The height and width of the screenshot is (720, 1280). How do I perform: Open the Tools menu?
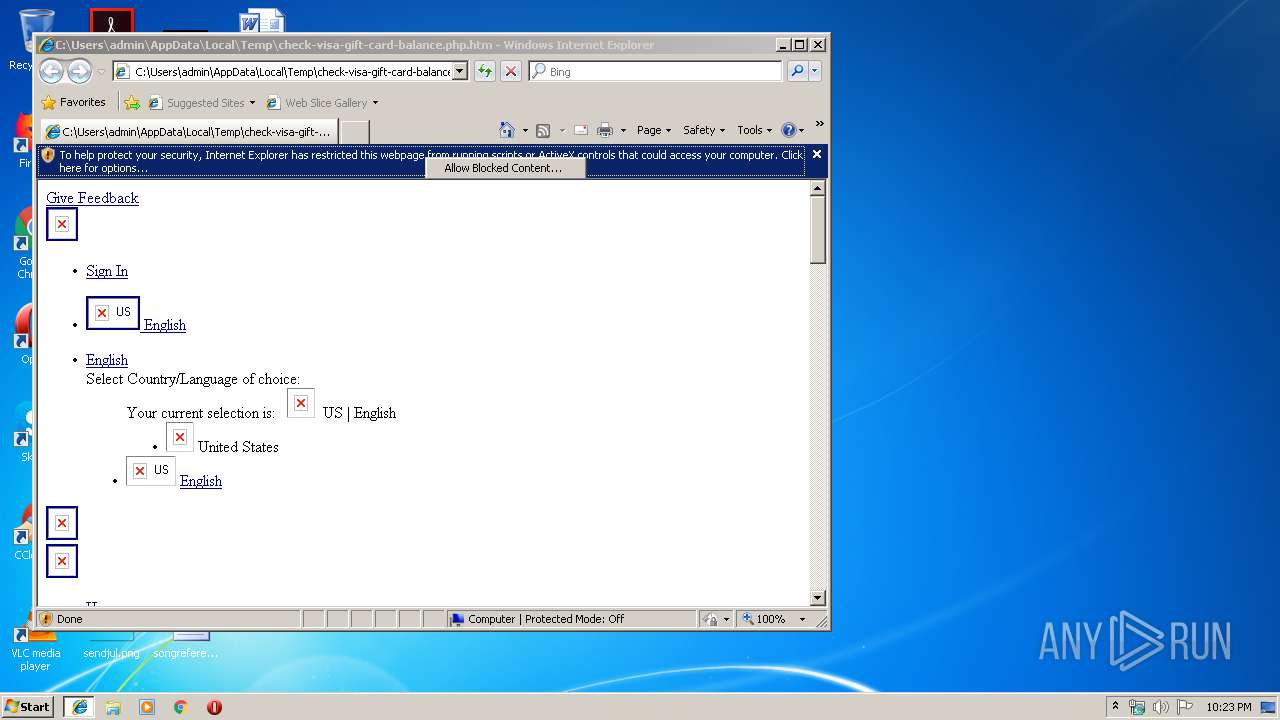click(754, 130)
